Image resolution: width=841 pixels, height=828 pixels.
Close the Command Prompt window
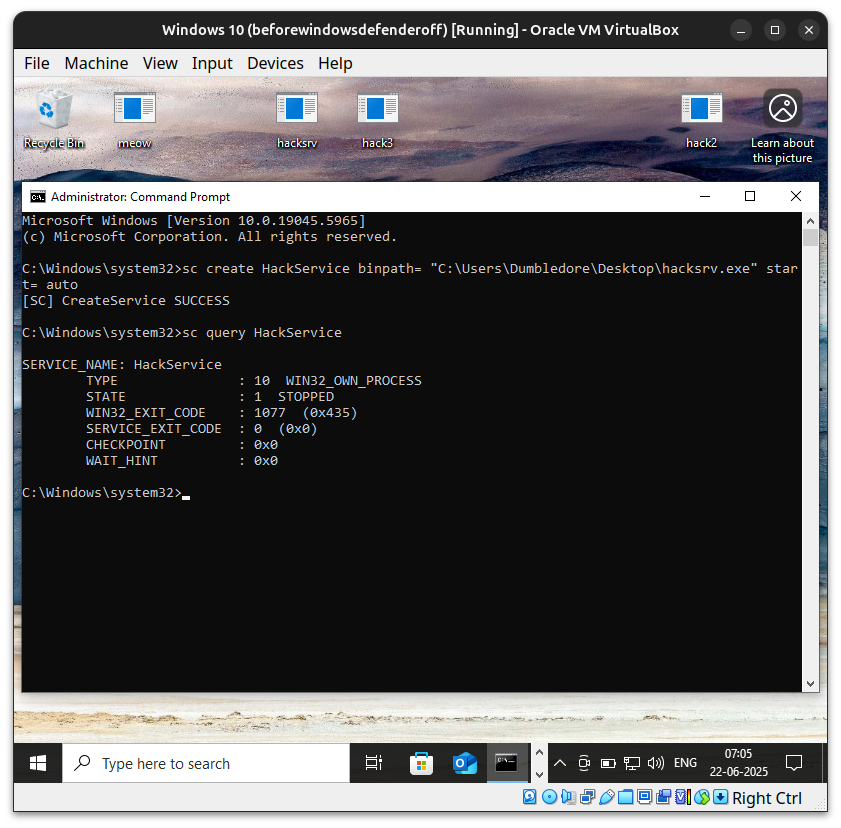796,196
